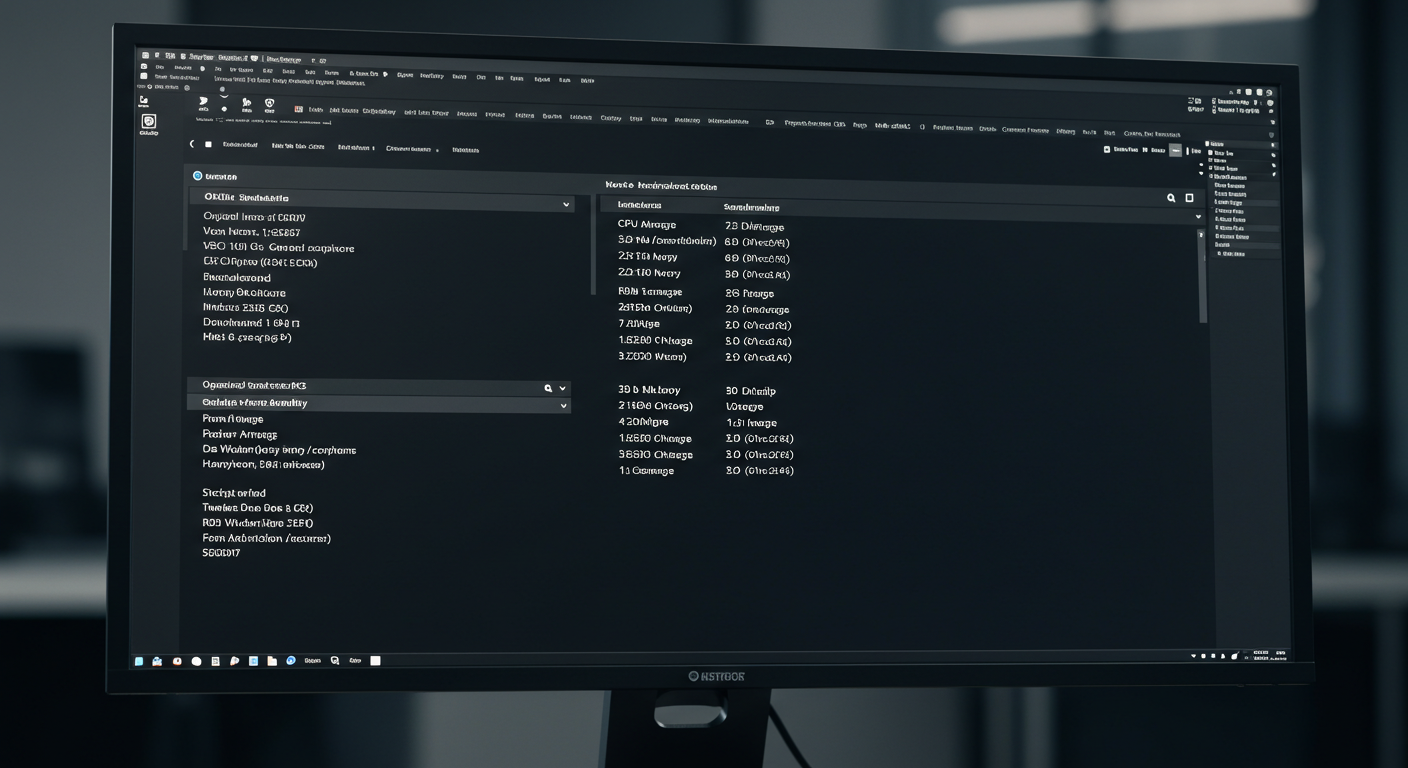Click the chevron below the right panel search icon
This screenshot has width=1408, height=768.
pos(1198,217)
